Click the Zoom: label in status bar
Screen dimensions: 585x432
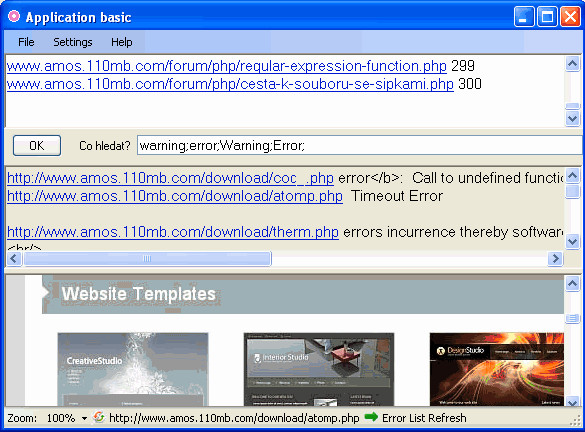(22, 418)
